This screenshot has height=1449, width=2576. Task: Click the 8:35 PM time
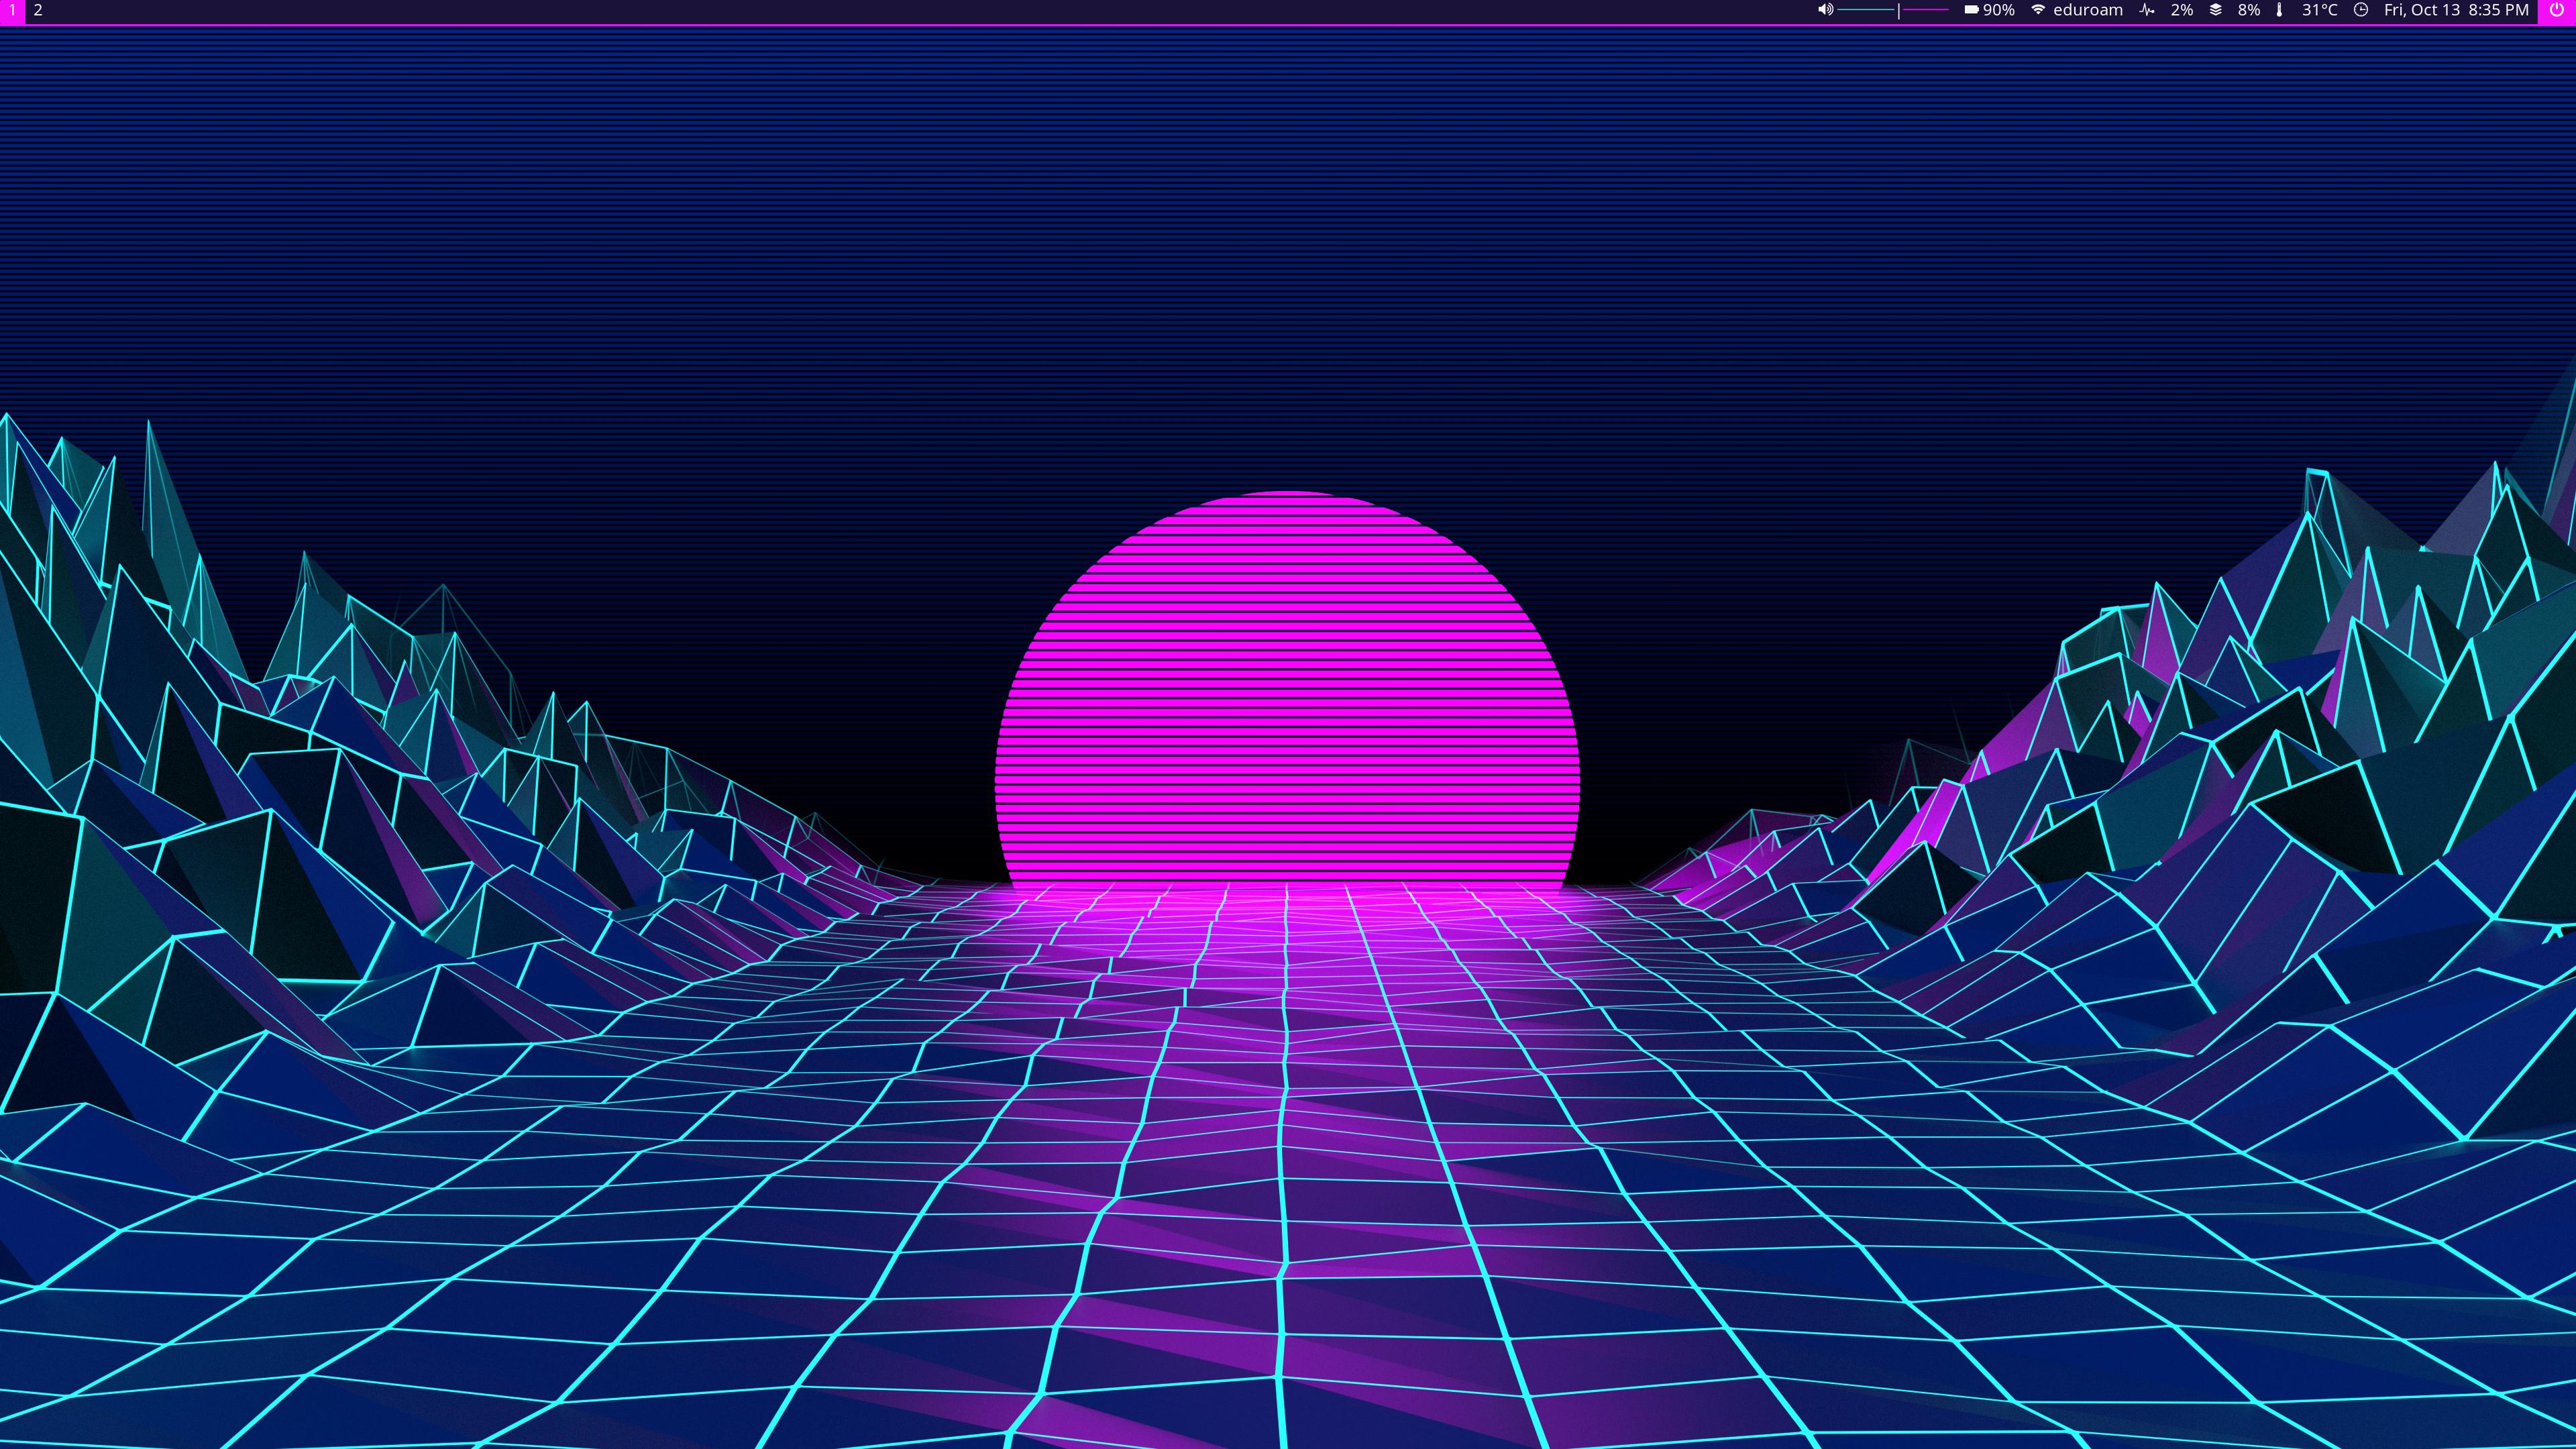[x=2498, y=10]
